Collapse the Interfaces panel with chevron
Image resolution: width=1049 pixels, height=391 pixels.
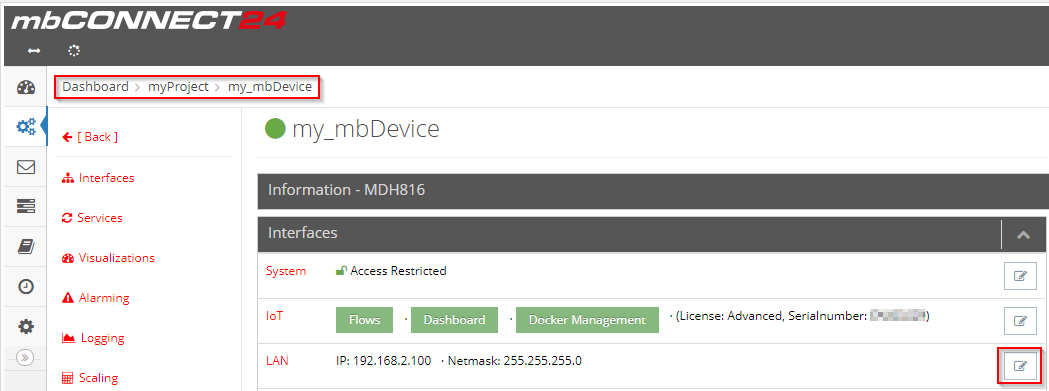tap(1023, 235)
